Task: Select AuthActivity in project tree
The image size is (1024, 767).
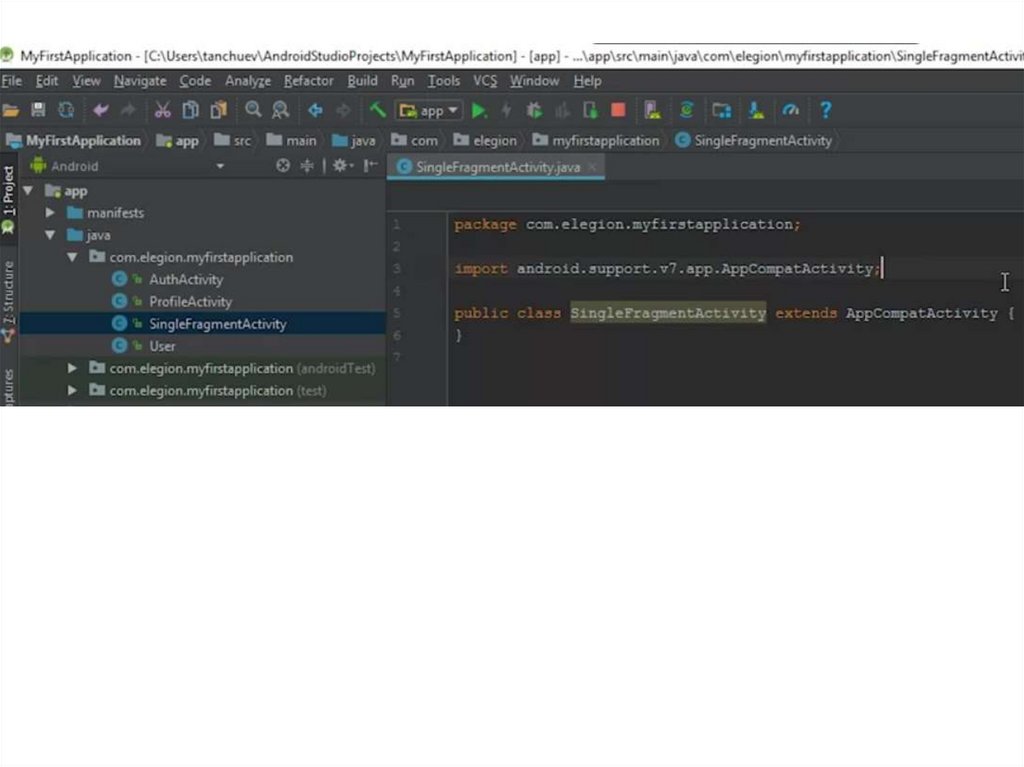Action: (185, 280)
